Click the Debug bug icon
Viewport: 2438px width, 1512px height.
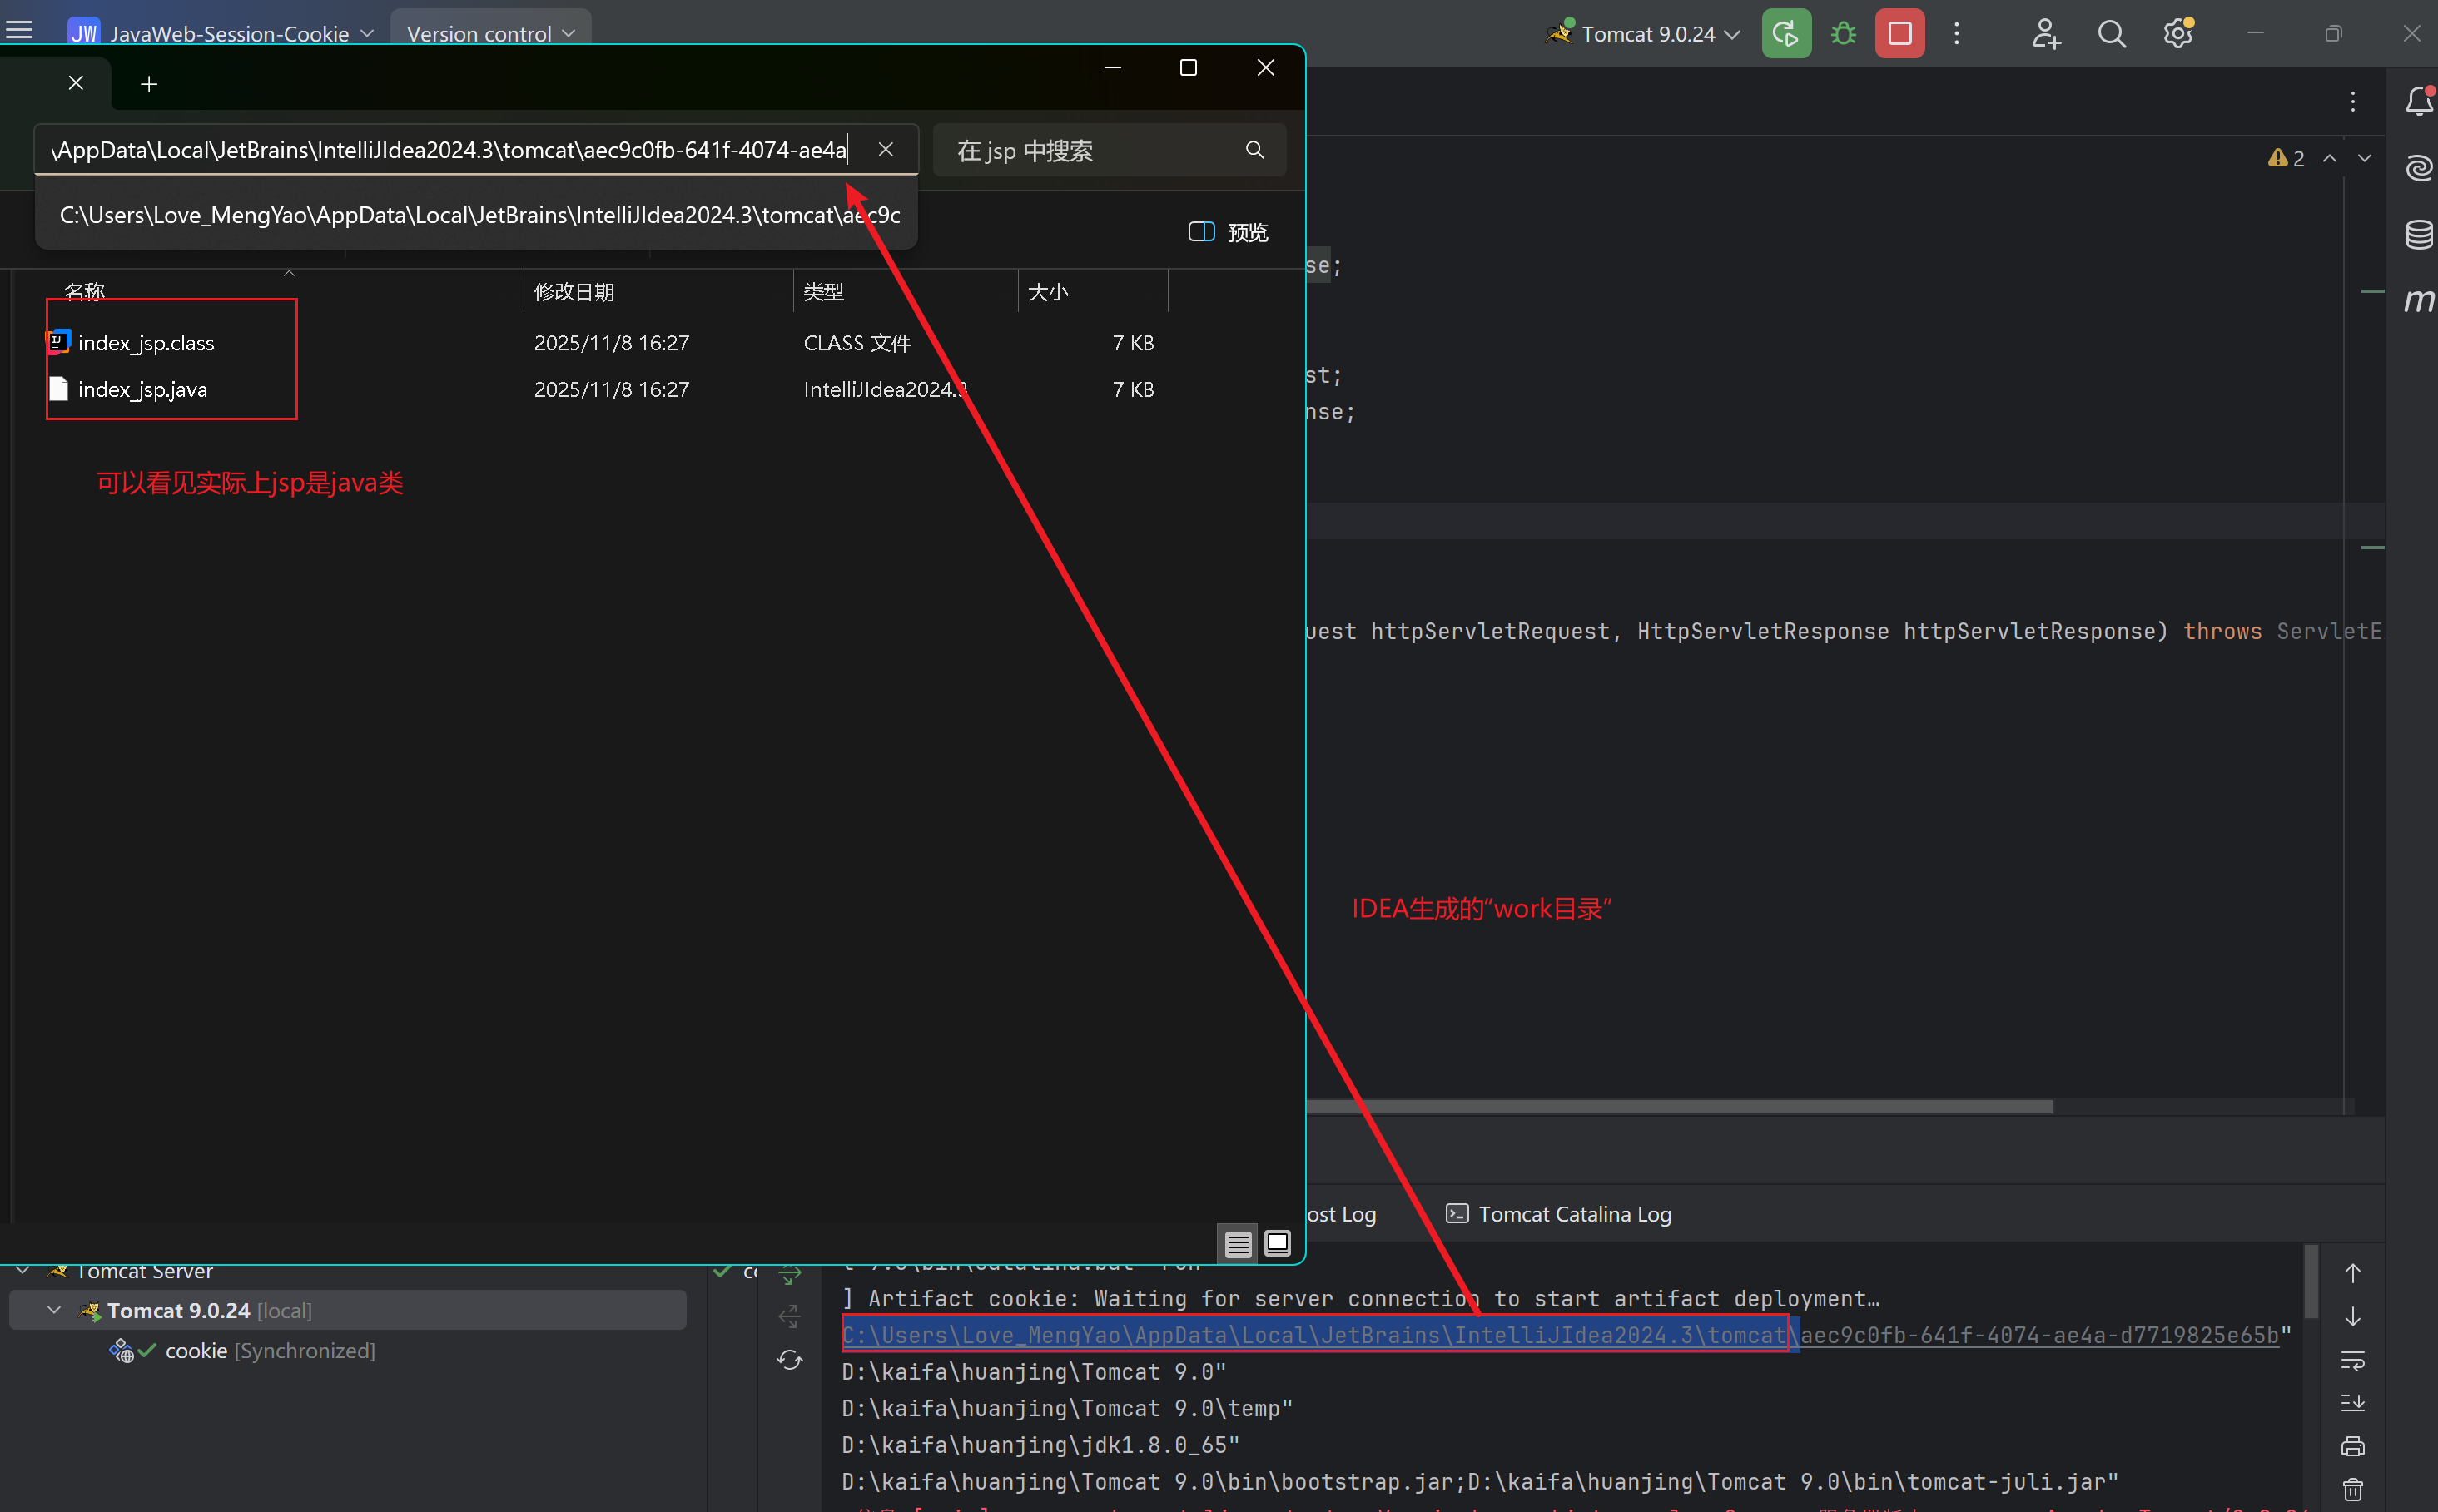[x=1843, y=34]
